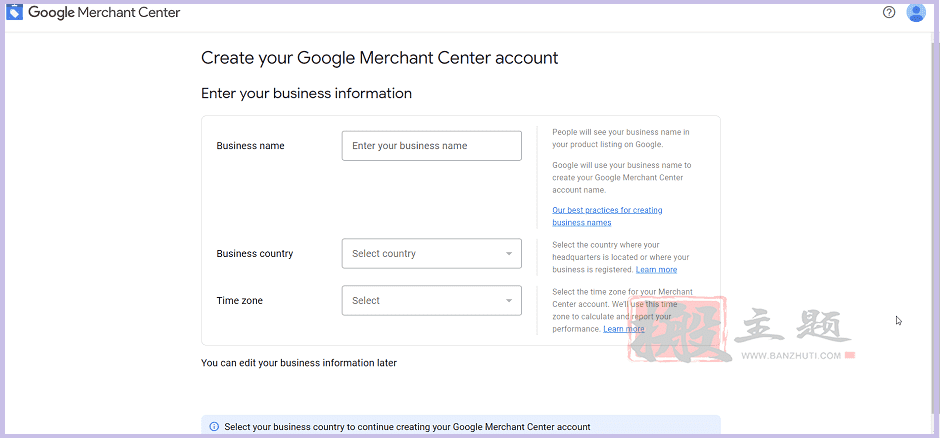
Task: Click the 'Business country' field label
Action: coord(255,254)
